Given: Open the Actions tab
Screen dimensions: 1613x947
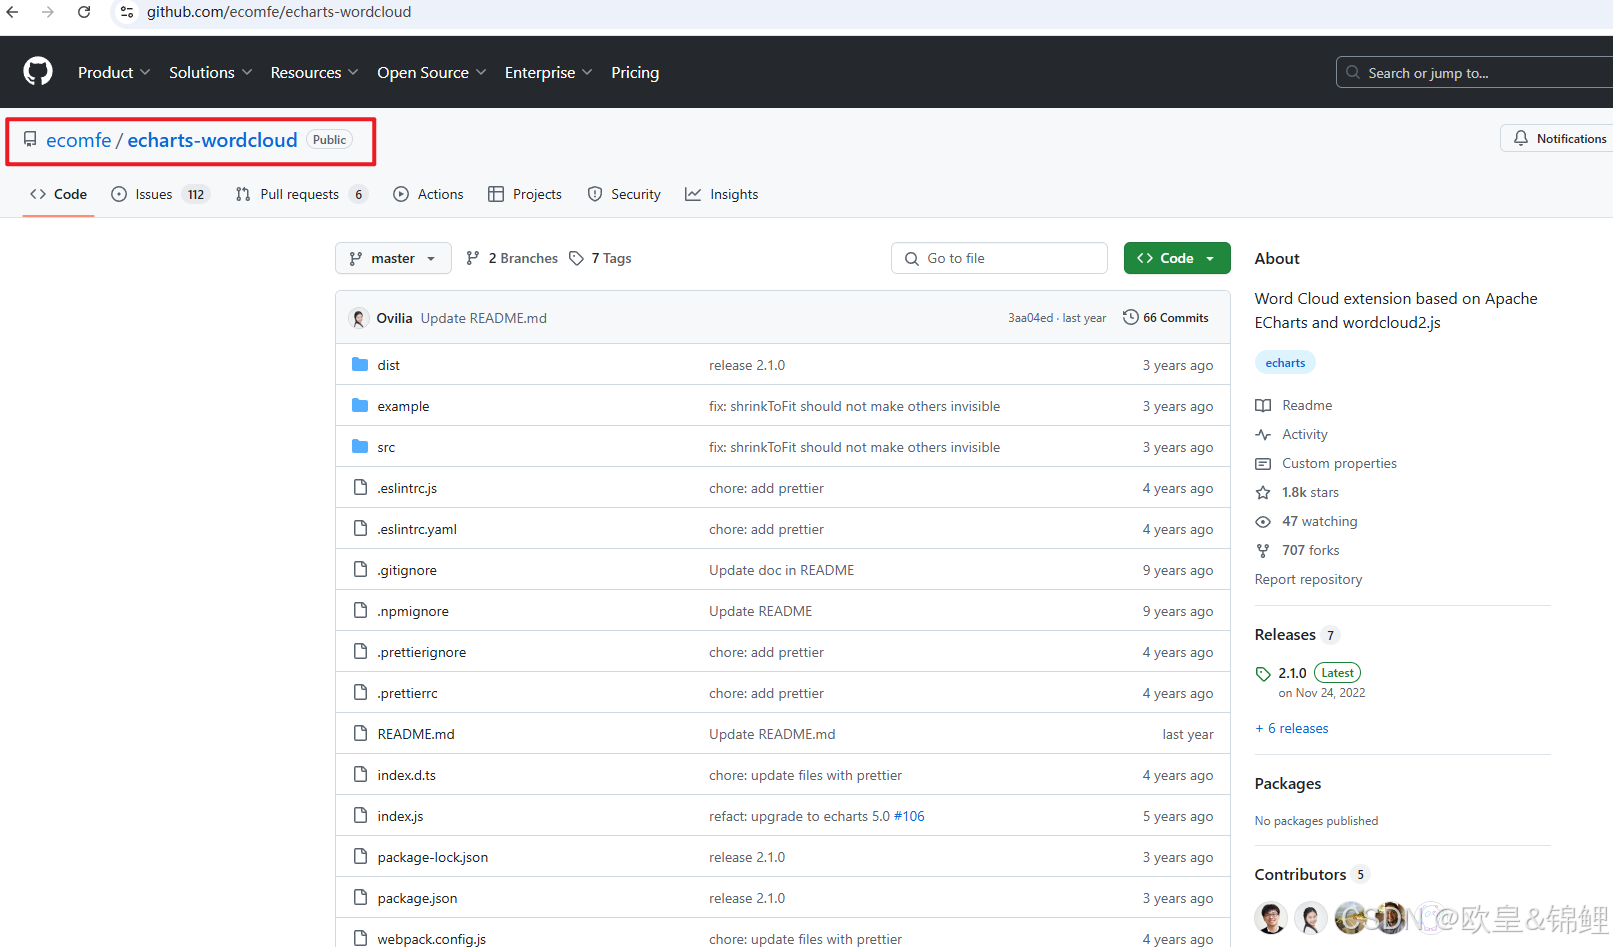Looking at the screenshot, I should pyautogui.click(x=428, y=194).
